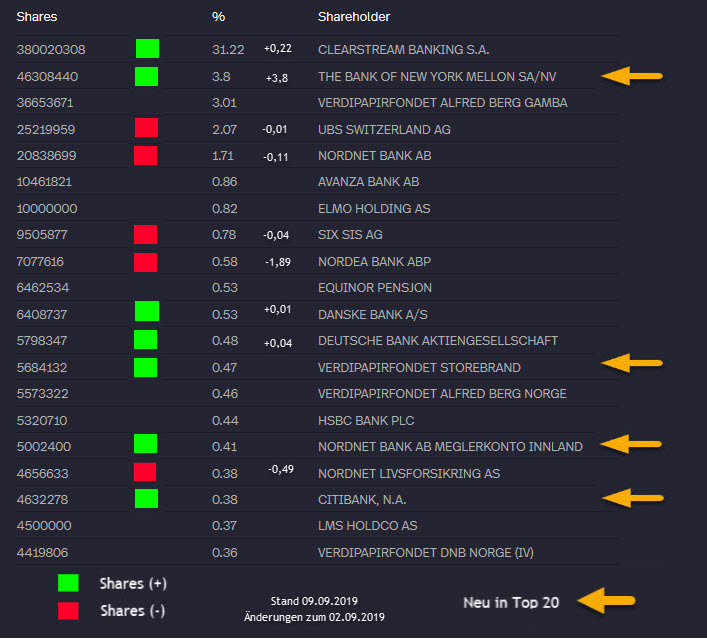Viewport: 707px width, 639px height.
Task: Select AVANZA BANK AB name
Action: tap(369, 182)
